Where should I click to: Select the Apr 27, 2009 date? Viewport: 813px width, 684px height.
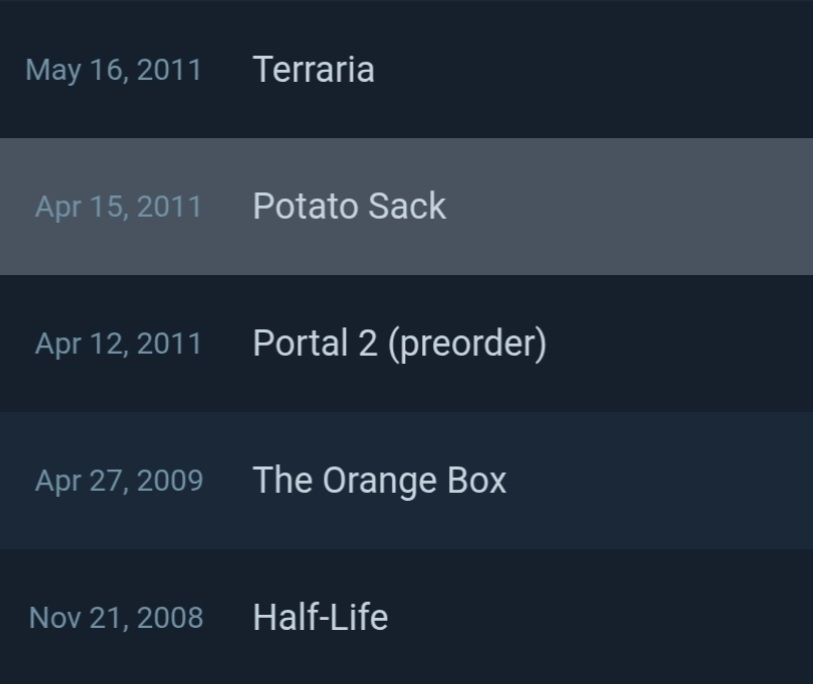(x=118, y=481)
